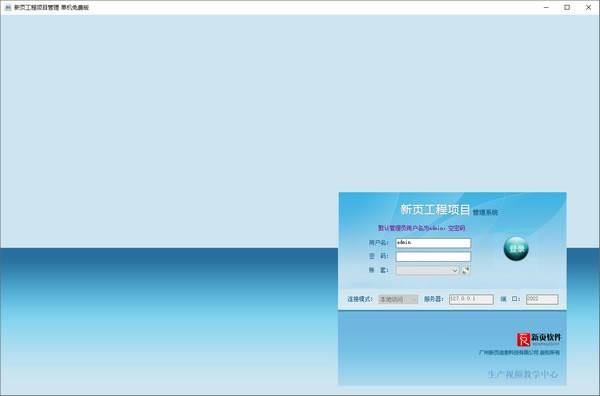Image resolution: width=600 pixels, height=396 pixels.
Task: Open the 生产视频教学中心 video tutorial link
Action: pyautogui.click(x=523, y=374)
